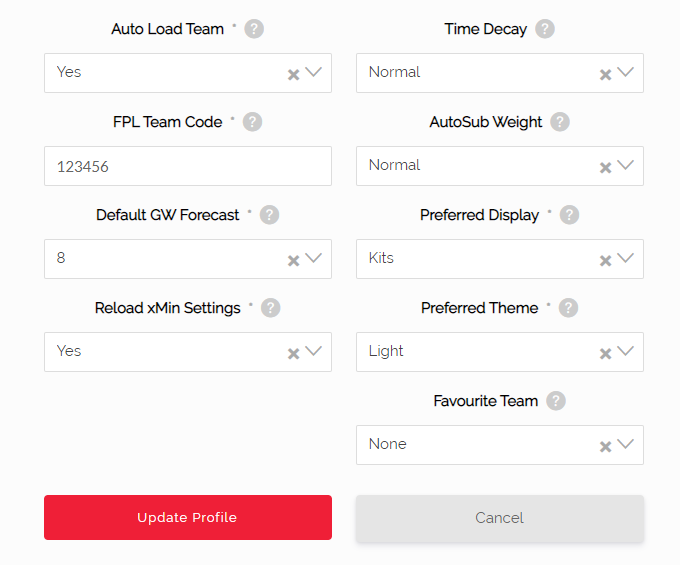This screenshot has width=680, height=565.
Task: Open Favourite Team help icon
Action: pyautogui.click(x=556, y=401)
